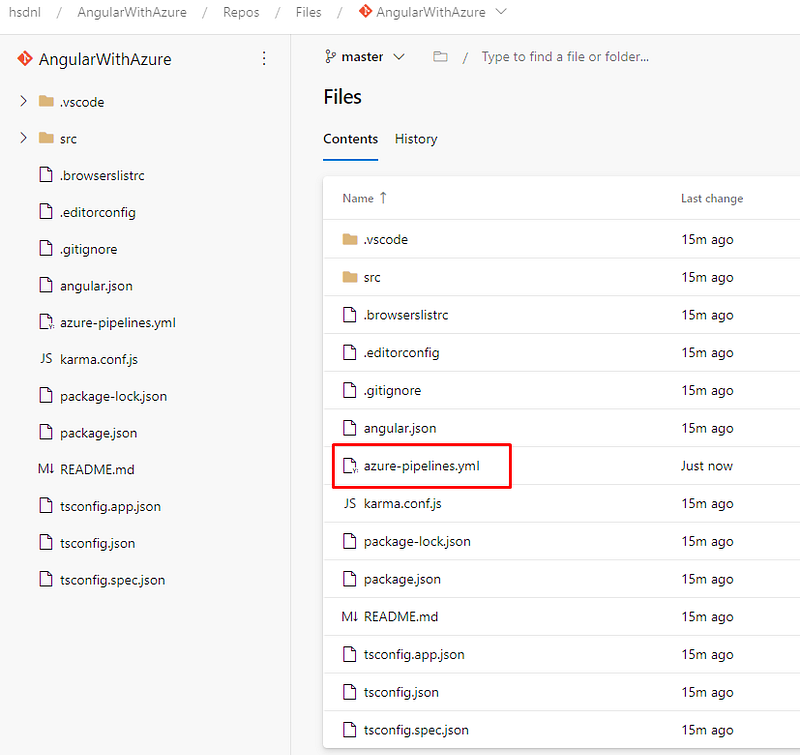Open the src folder in the files list

coord(372,277)
